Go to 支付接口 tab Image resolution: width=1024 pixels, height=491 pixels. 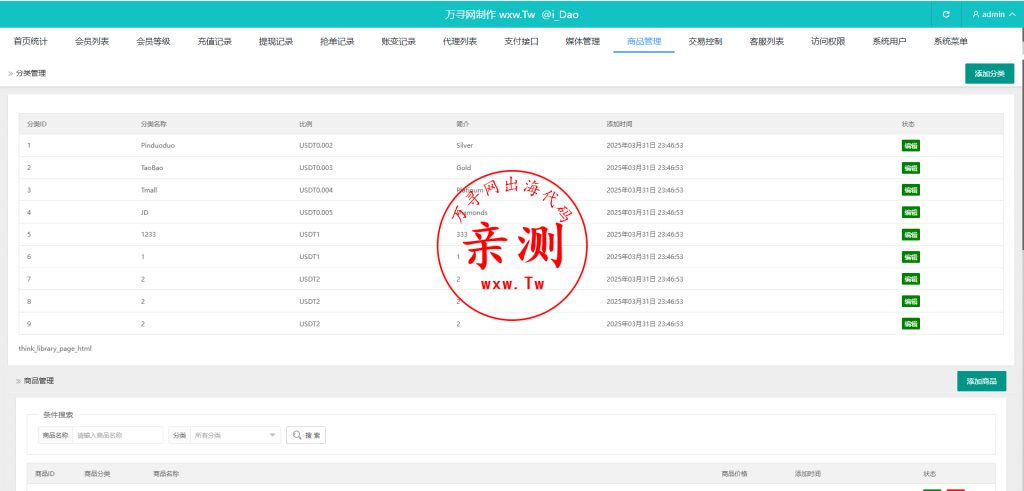coord(522,41)
